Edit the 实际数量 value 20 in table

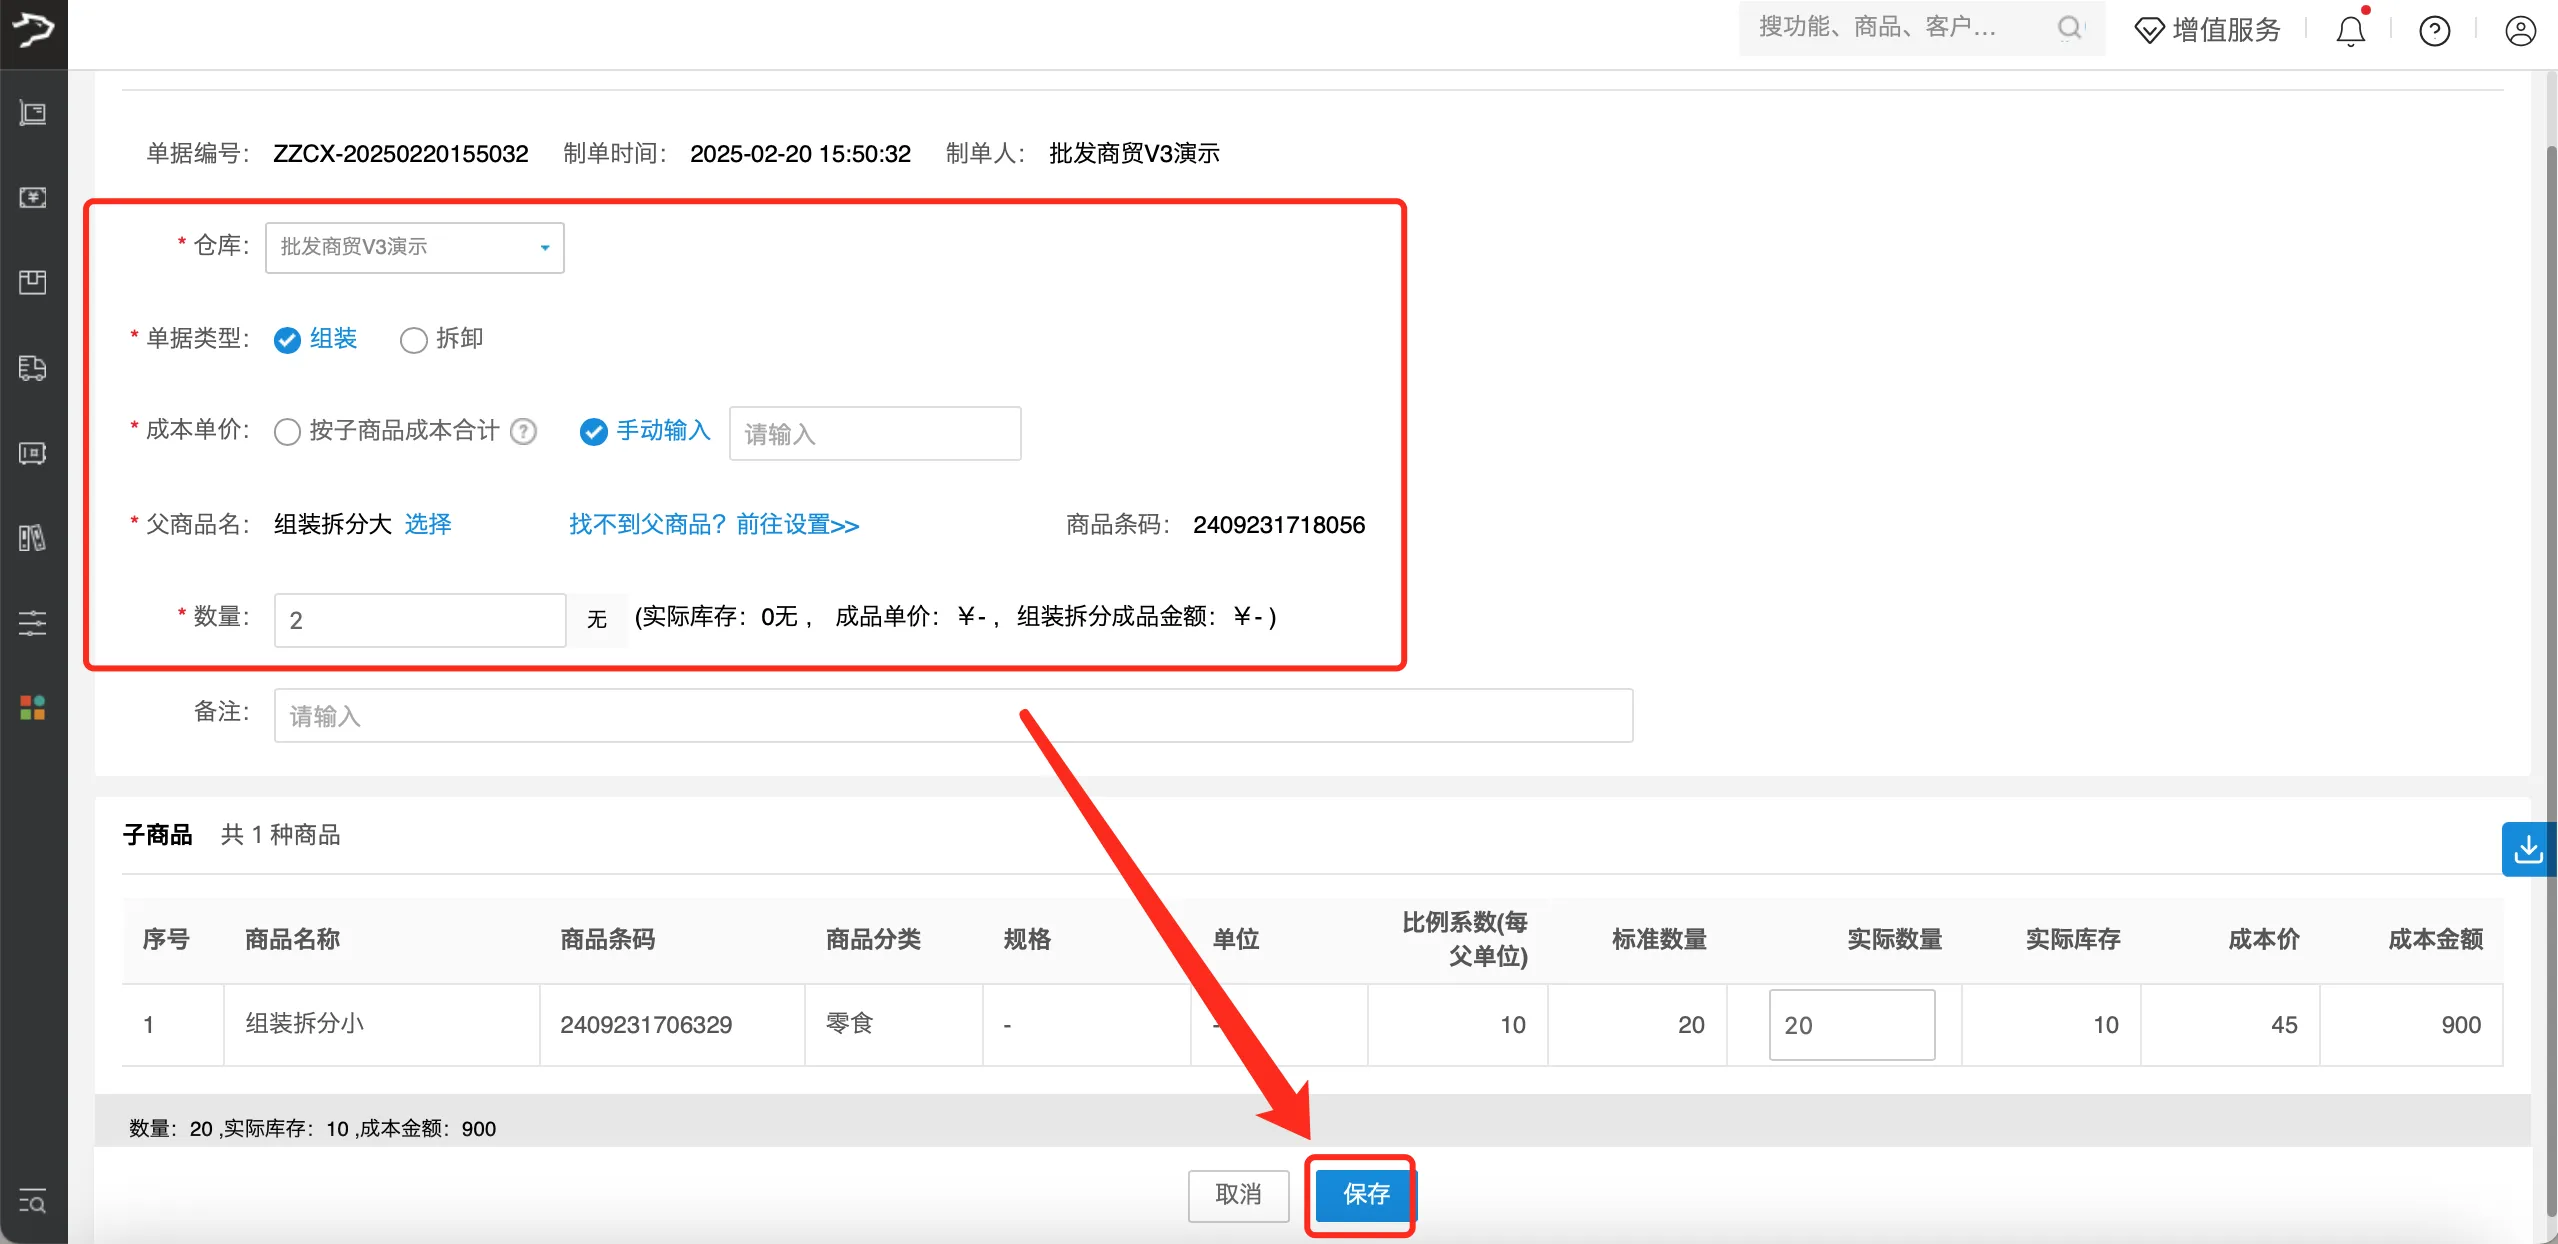(x=1850, y=1024)
